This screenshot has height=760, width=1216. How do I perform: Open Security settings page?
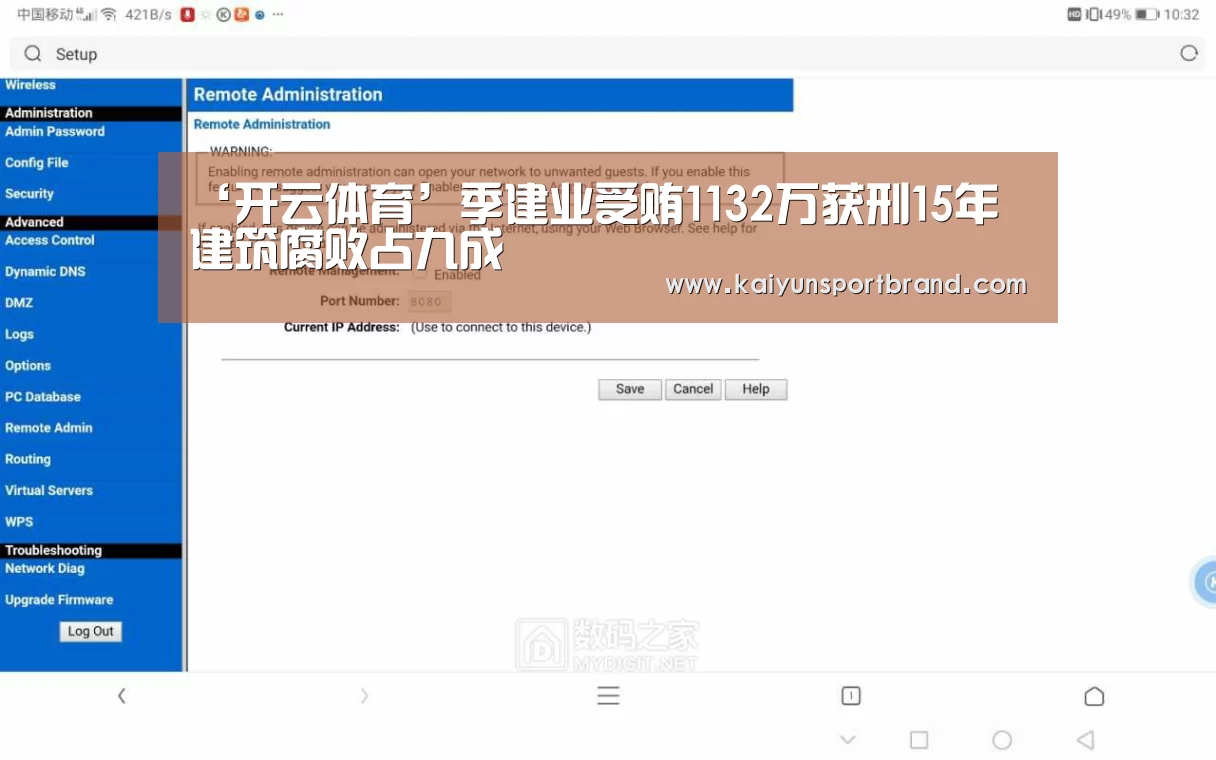(x=29, y=194)
